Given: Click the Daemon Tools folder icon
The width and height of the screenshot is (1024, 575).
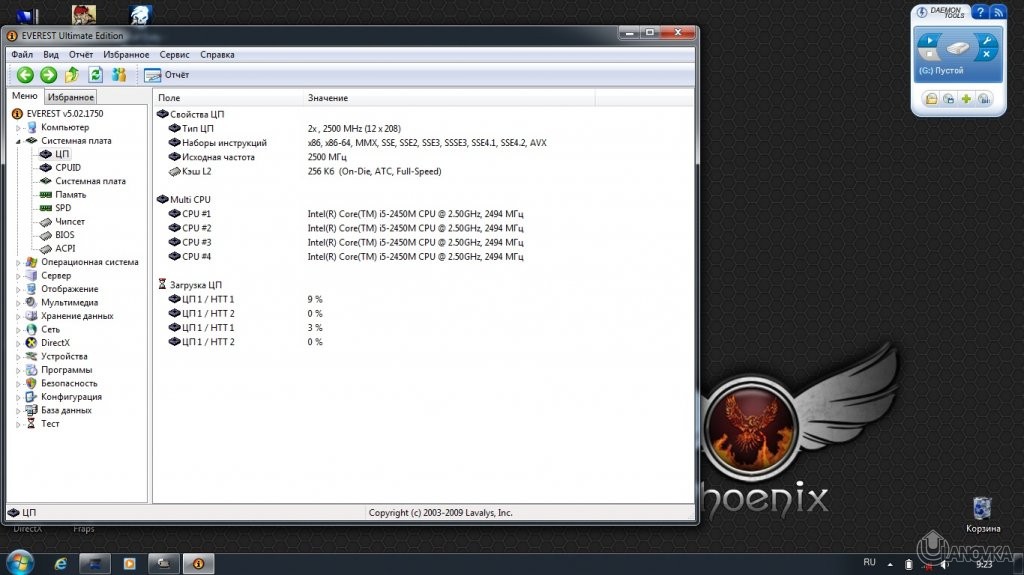Looking at the screenshot, I should coord(931,99).
